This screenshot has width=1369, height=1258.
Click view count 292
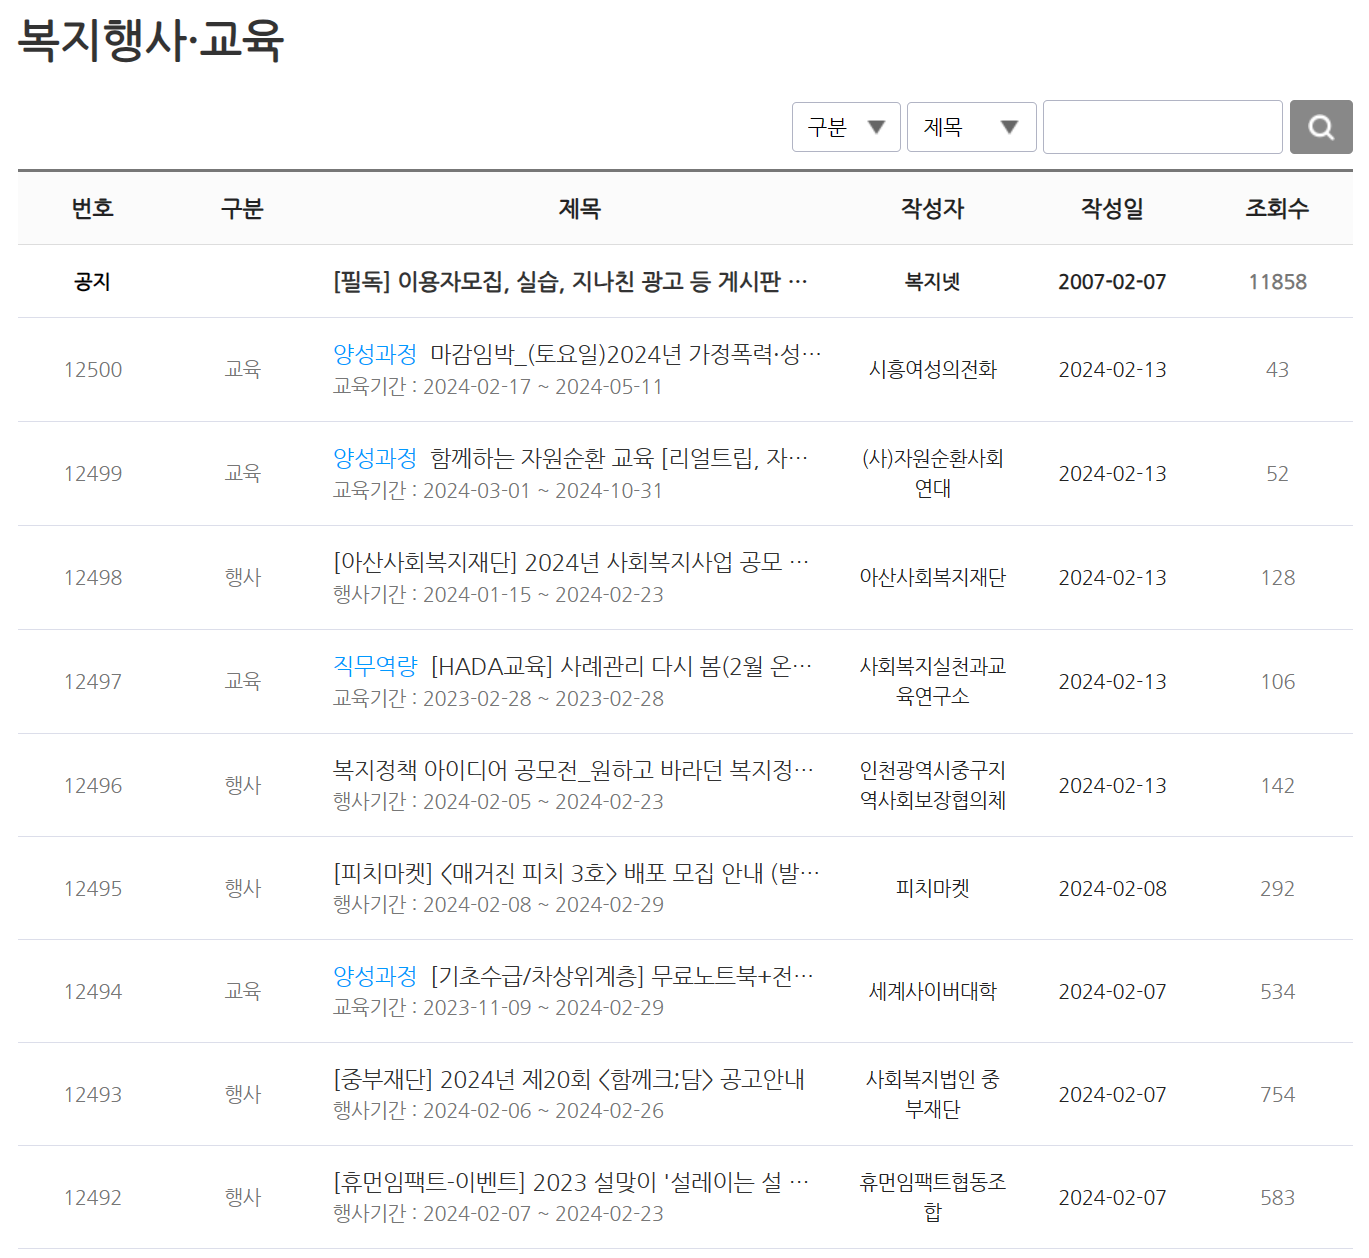point(1277,889)
